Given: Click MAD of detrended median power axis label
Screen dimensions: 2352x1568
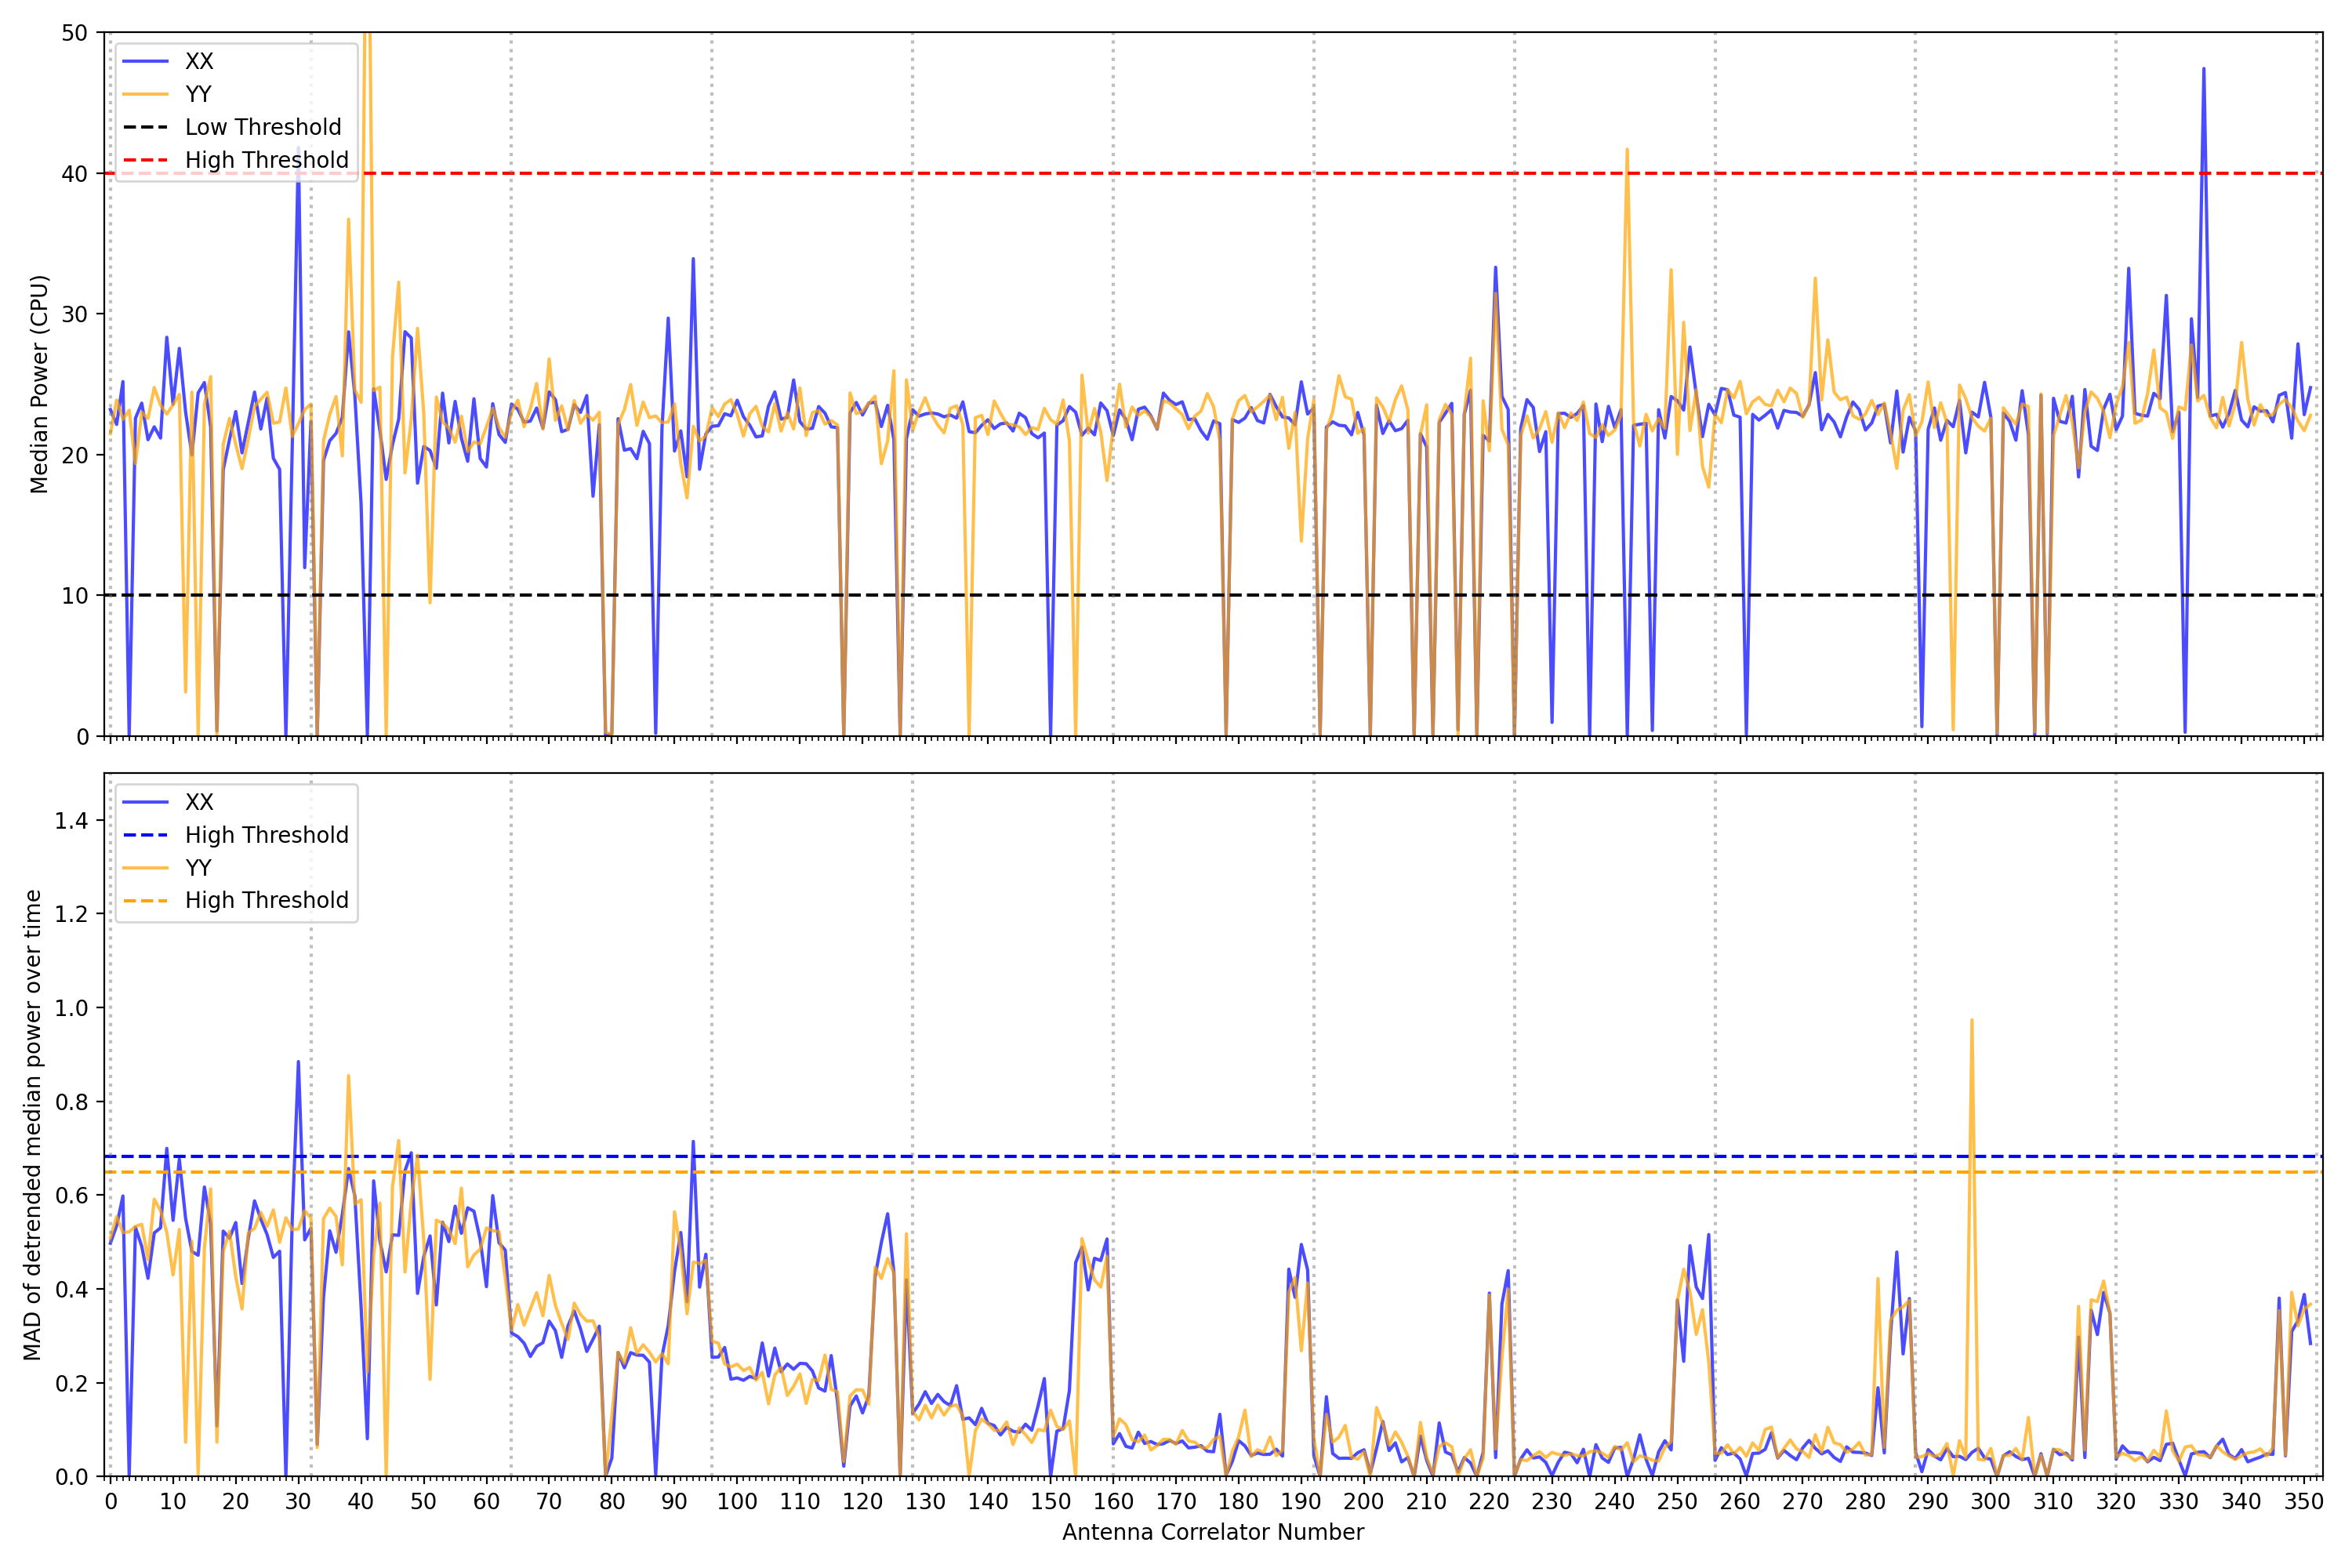Looking at the screenshot, I should (32, 1124).
